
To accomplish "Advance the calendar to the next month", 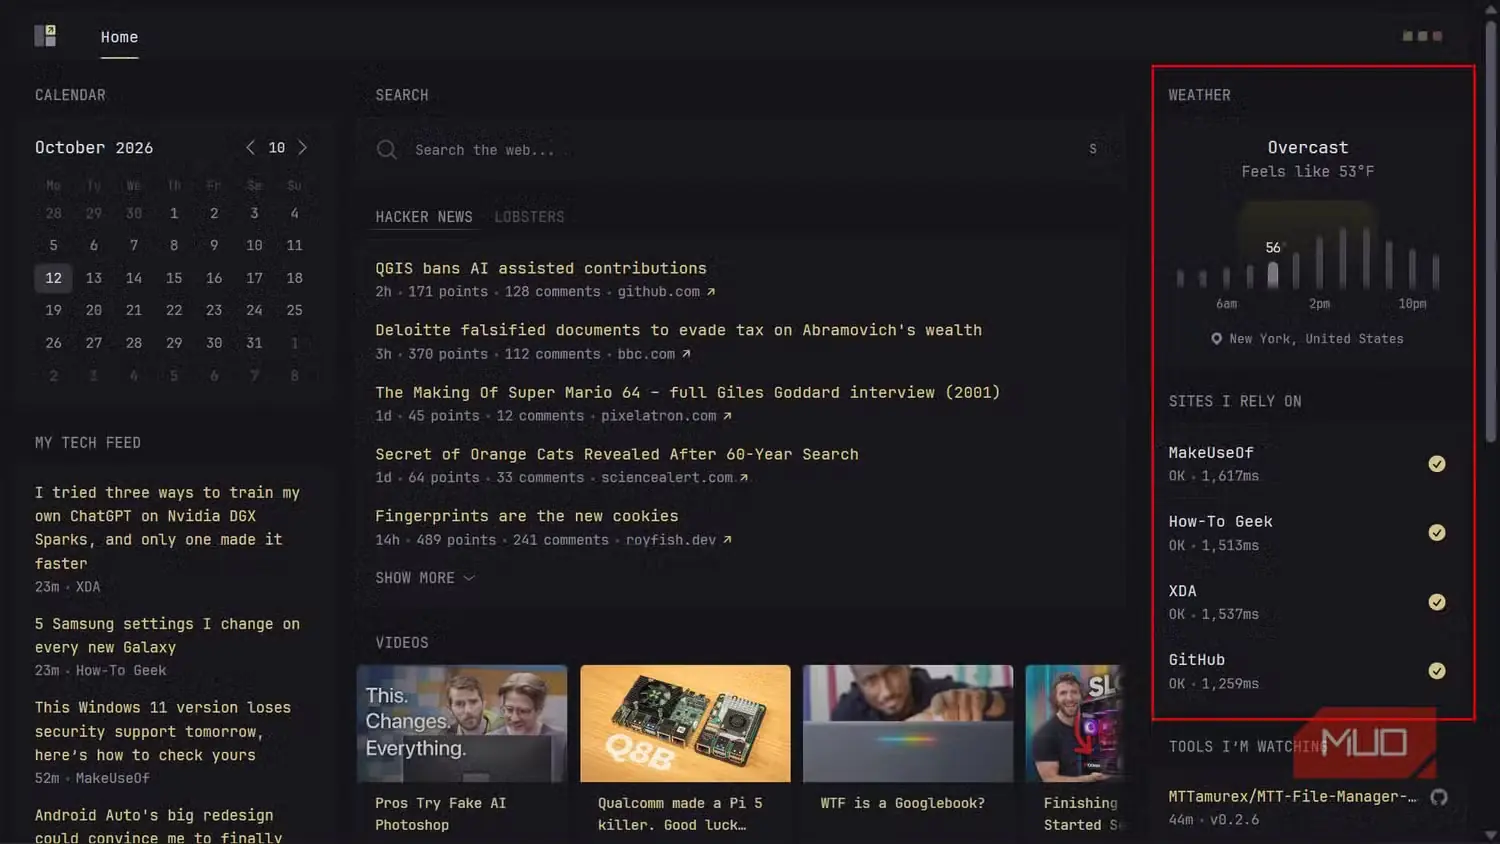I will point(303,147).
